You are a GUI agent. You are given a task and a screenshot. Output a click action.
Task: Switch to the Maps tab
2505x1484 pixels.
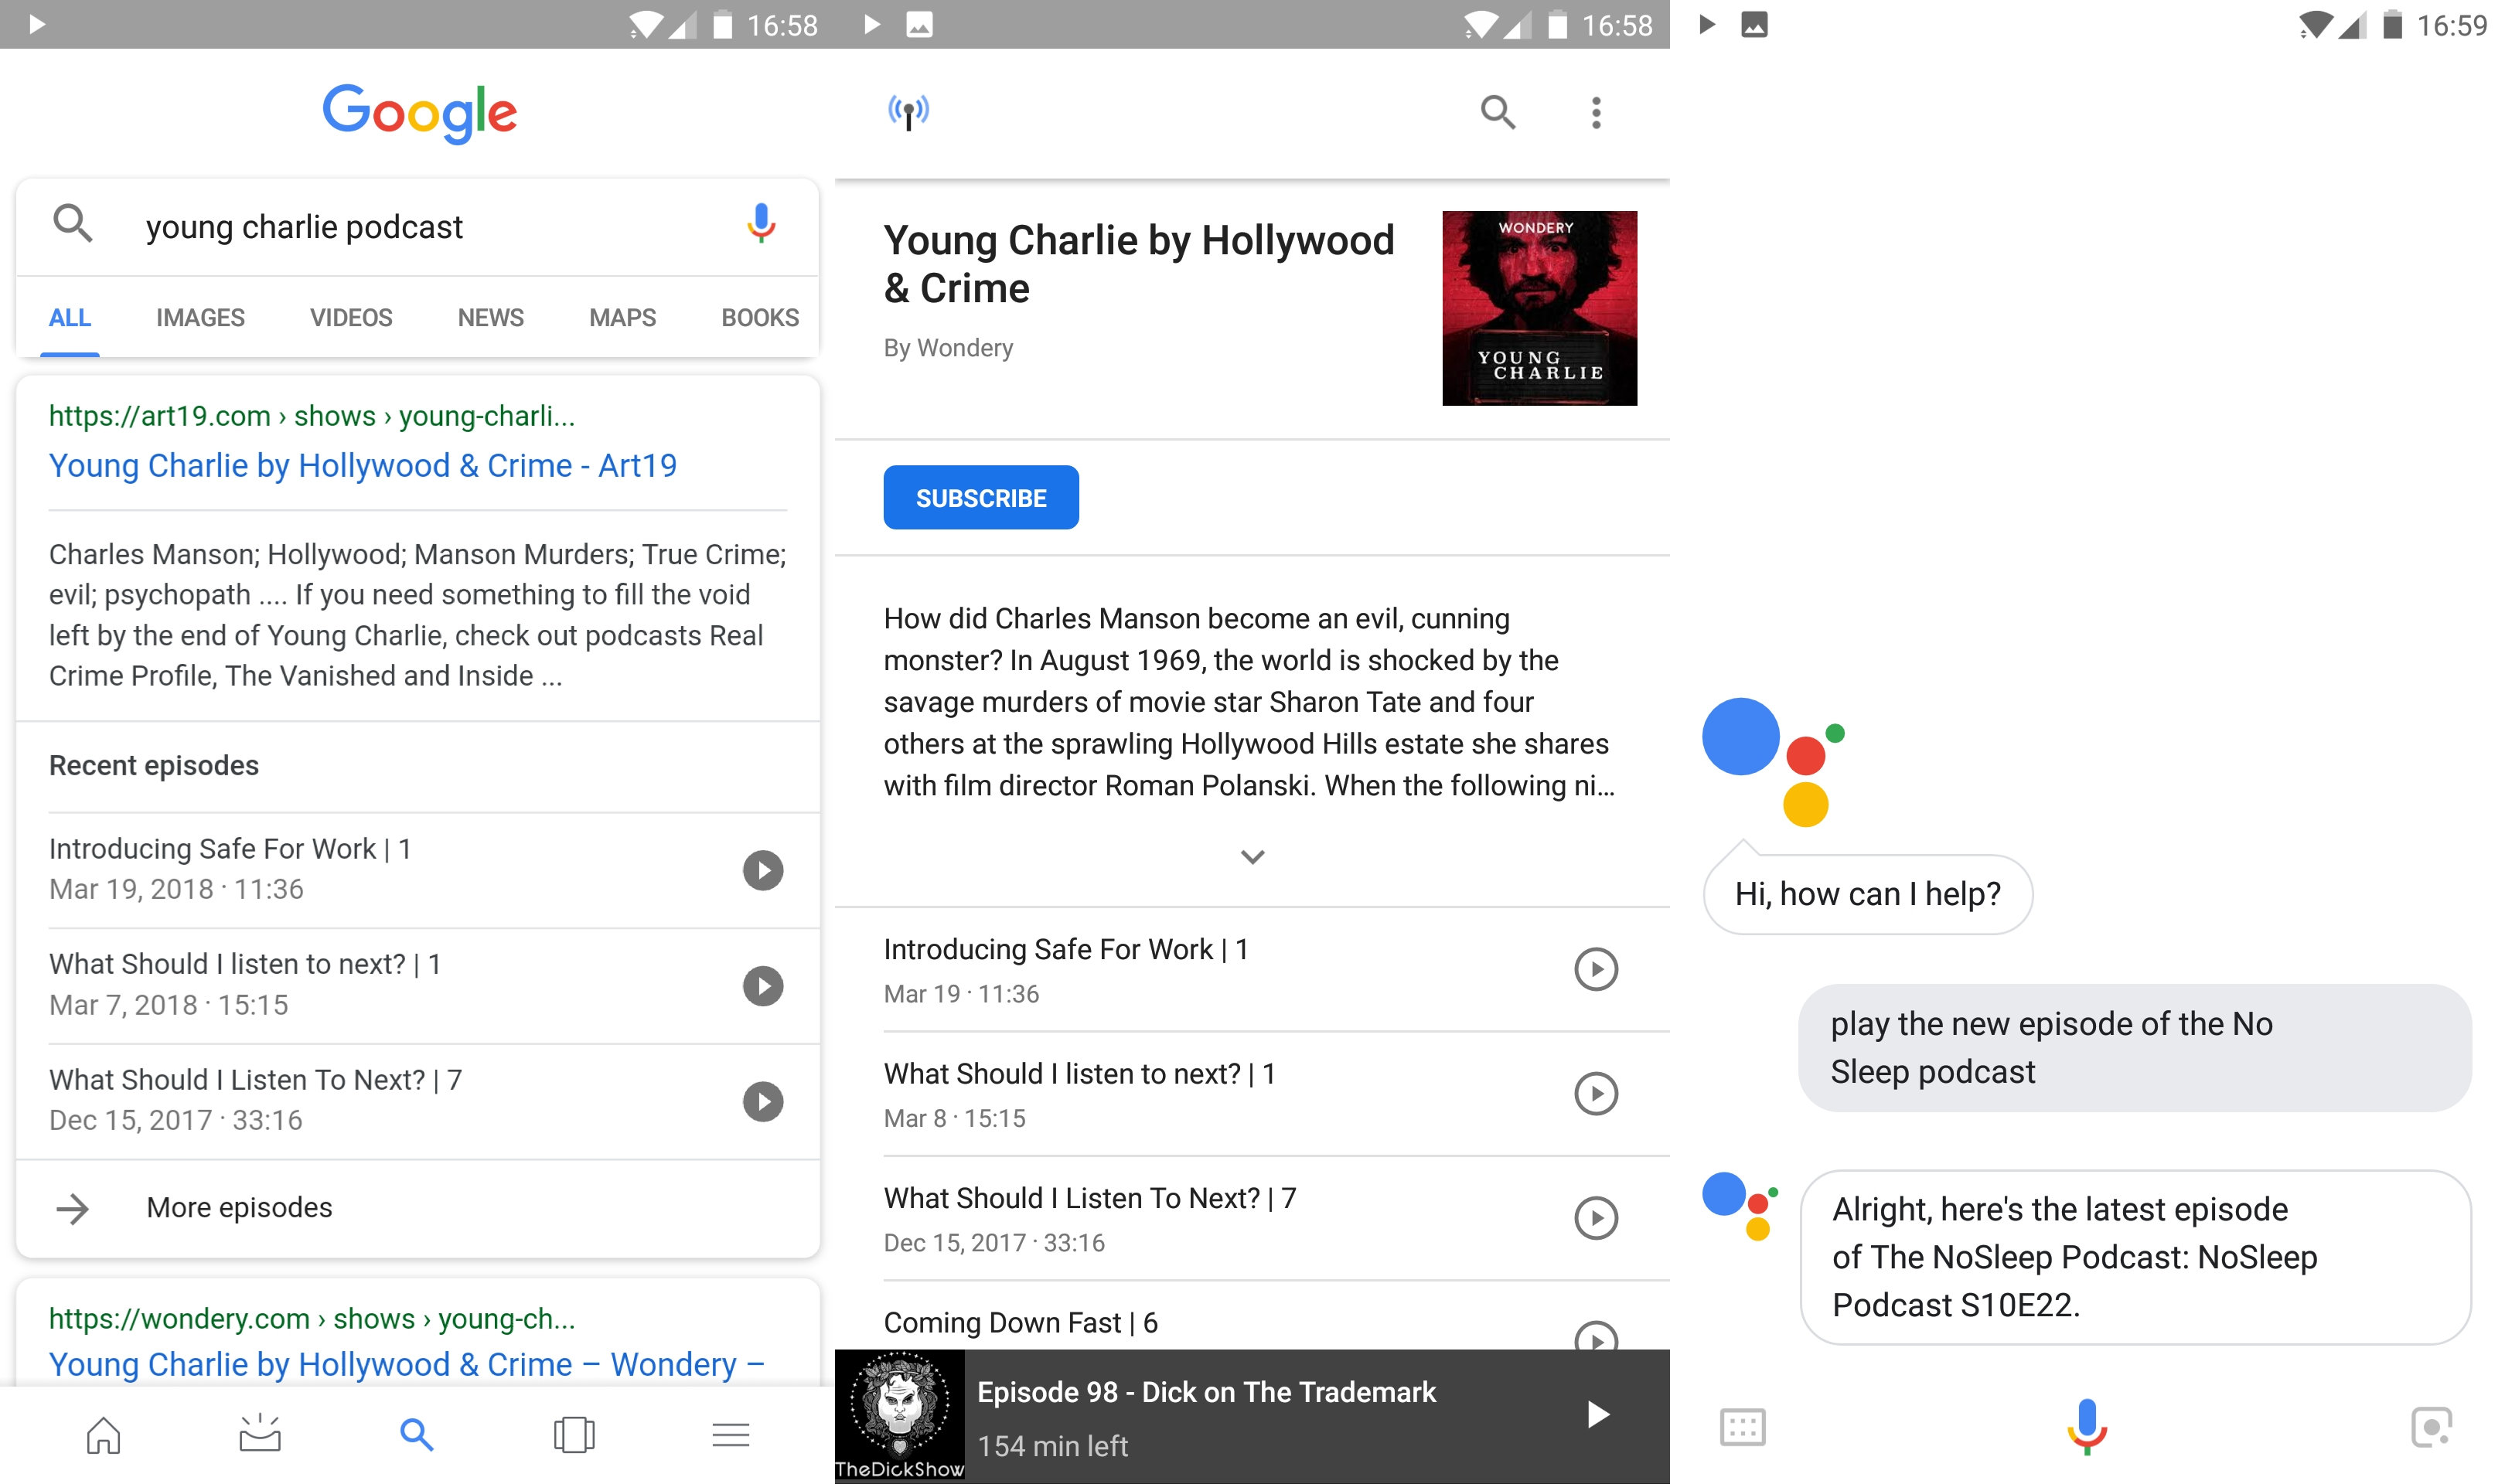pos(622,318)
